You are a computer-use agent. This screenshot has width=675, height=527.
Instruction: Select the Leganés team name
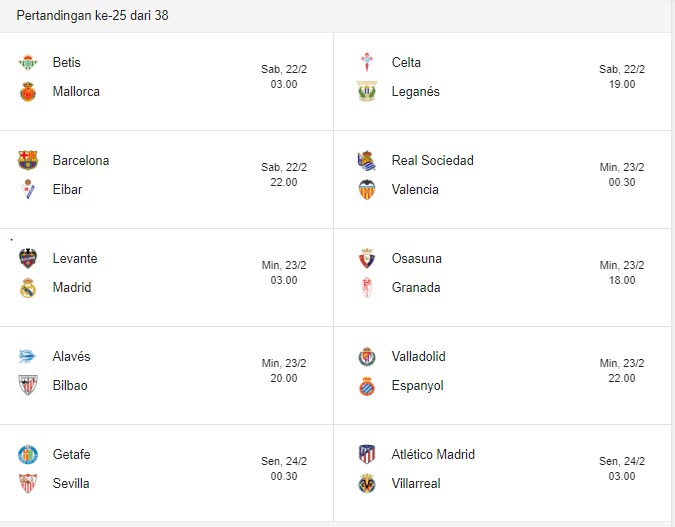pos(415,92)
